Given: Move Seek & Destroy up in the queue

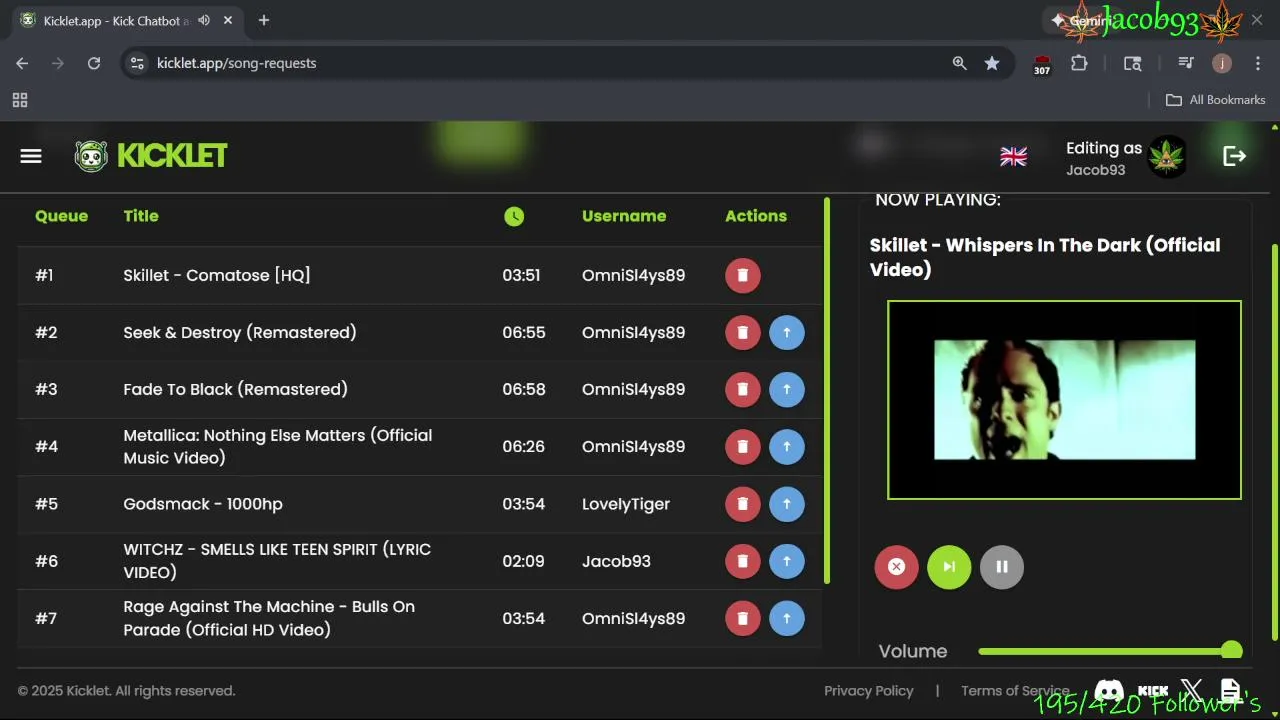Looking at the screenshot, I should pyautogui.click(x=787, y=332).
